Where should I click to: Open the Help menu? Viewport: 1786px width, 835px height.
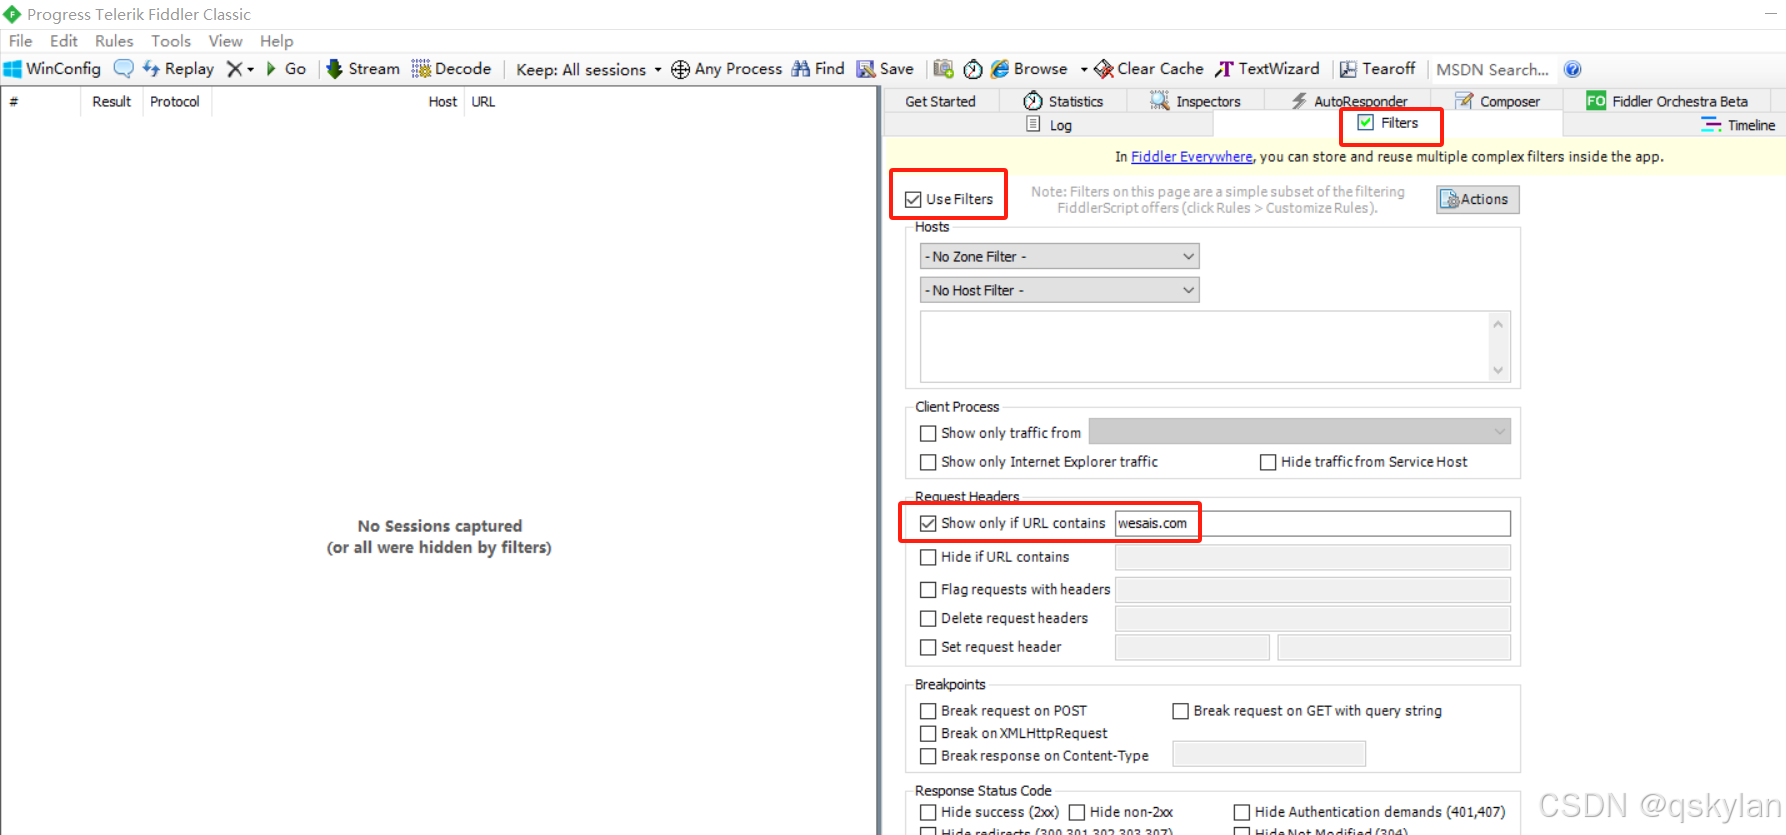(x=276, y=41)
